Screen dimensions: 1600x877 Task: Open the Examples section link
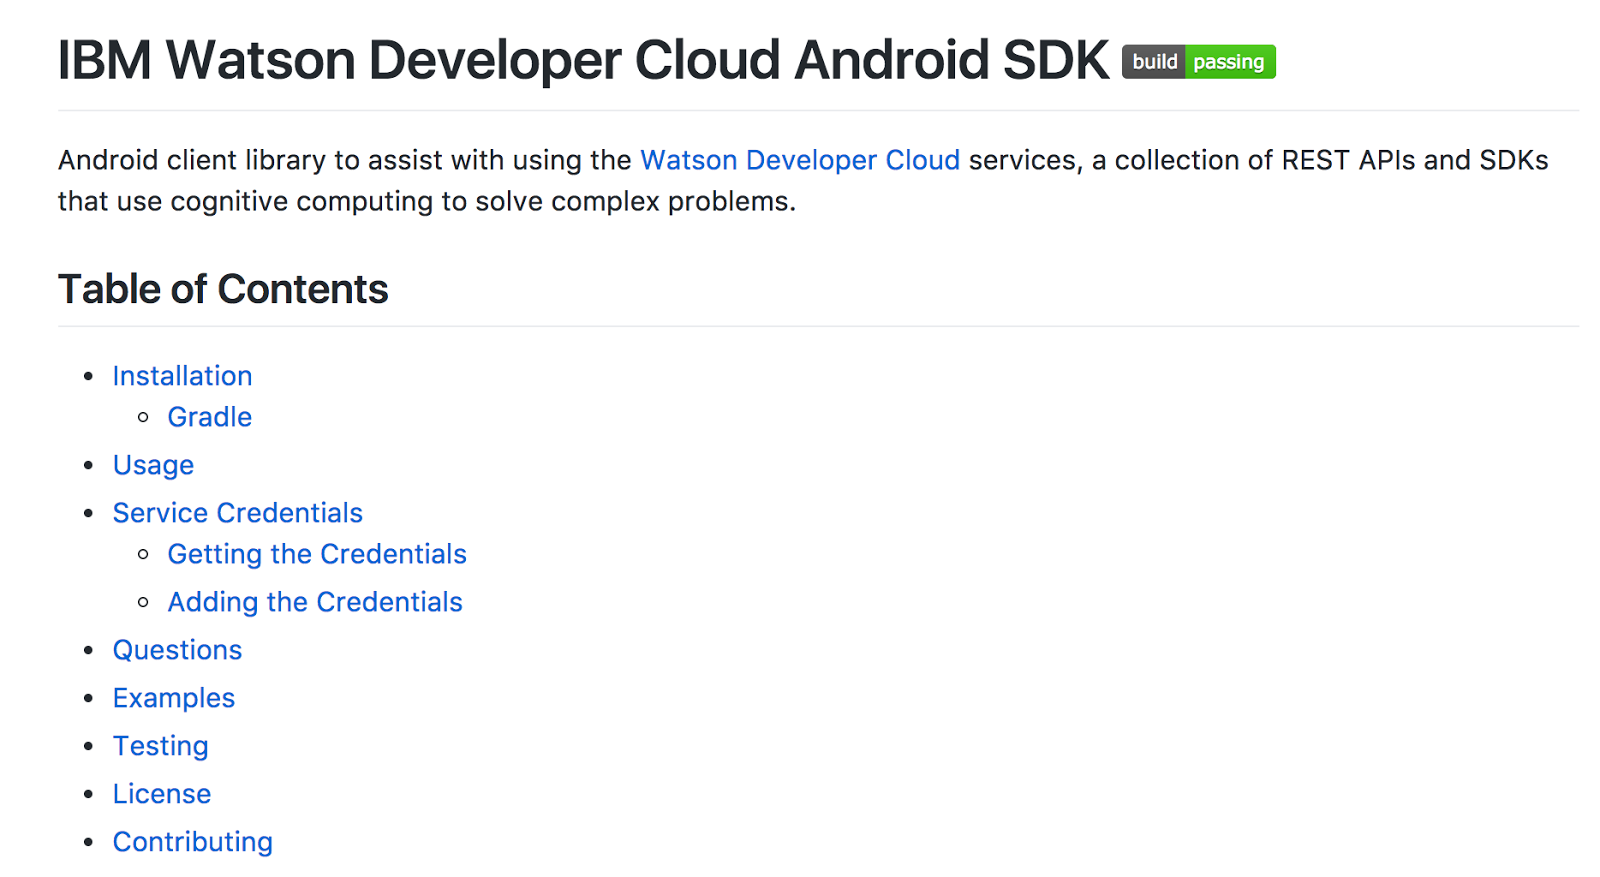174,698
